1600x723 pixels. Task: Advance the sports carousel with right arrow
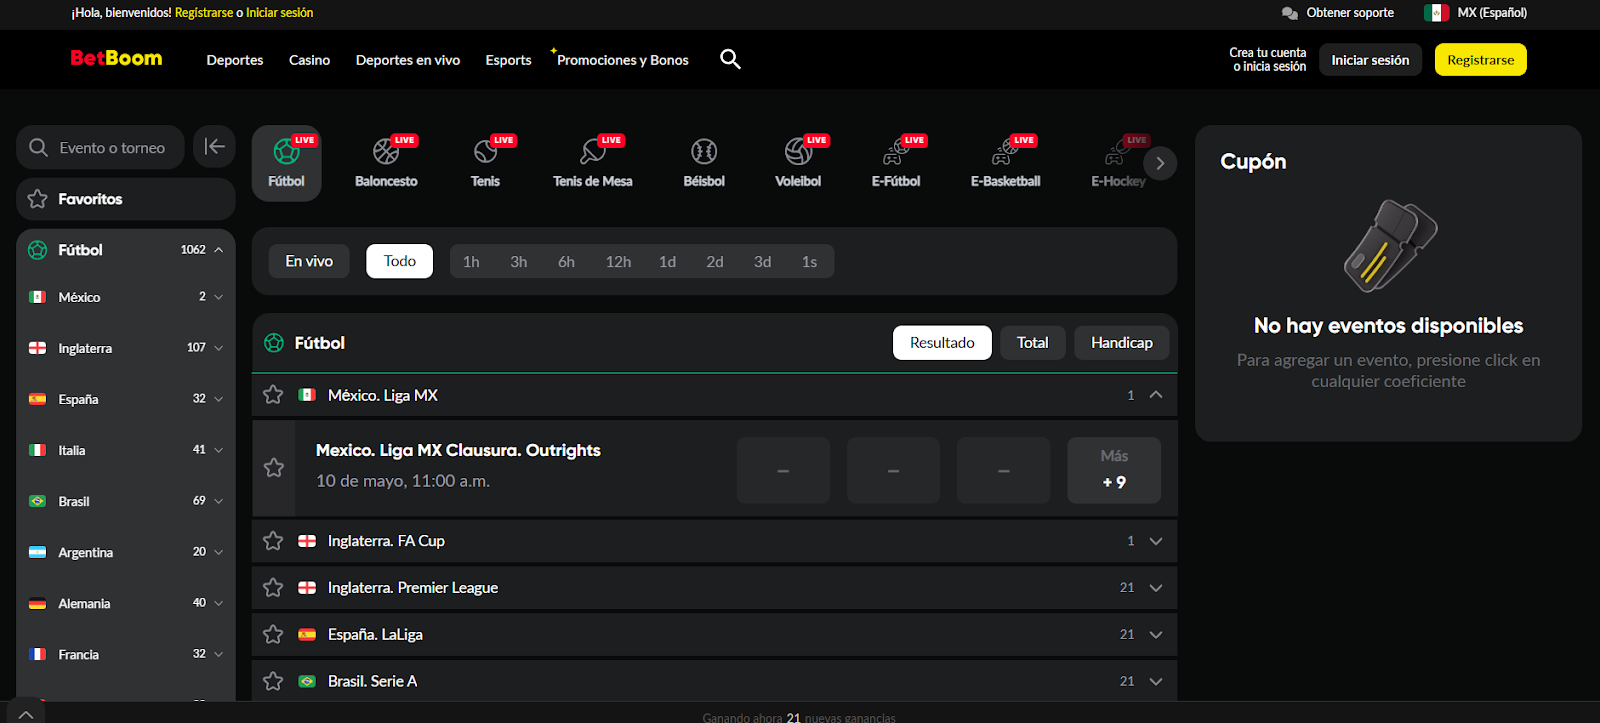pyautogui.click(x=1160, y=163)
